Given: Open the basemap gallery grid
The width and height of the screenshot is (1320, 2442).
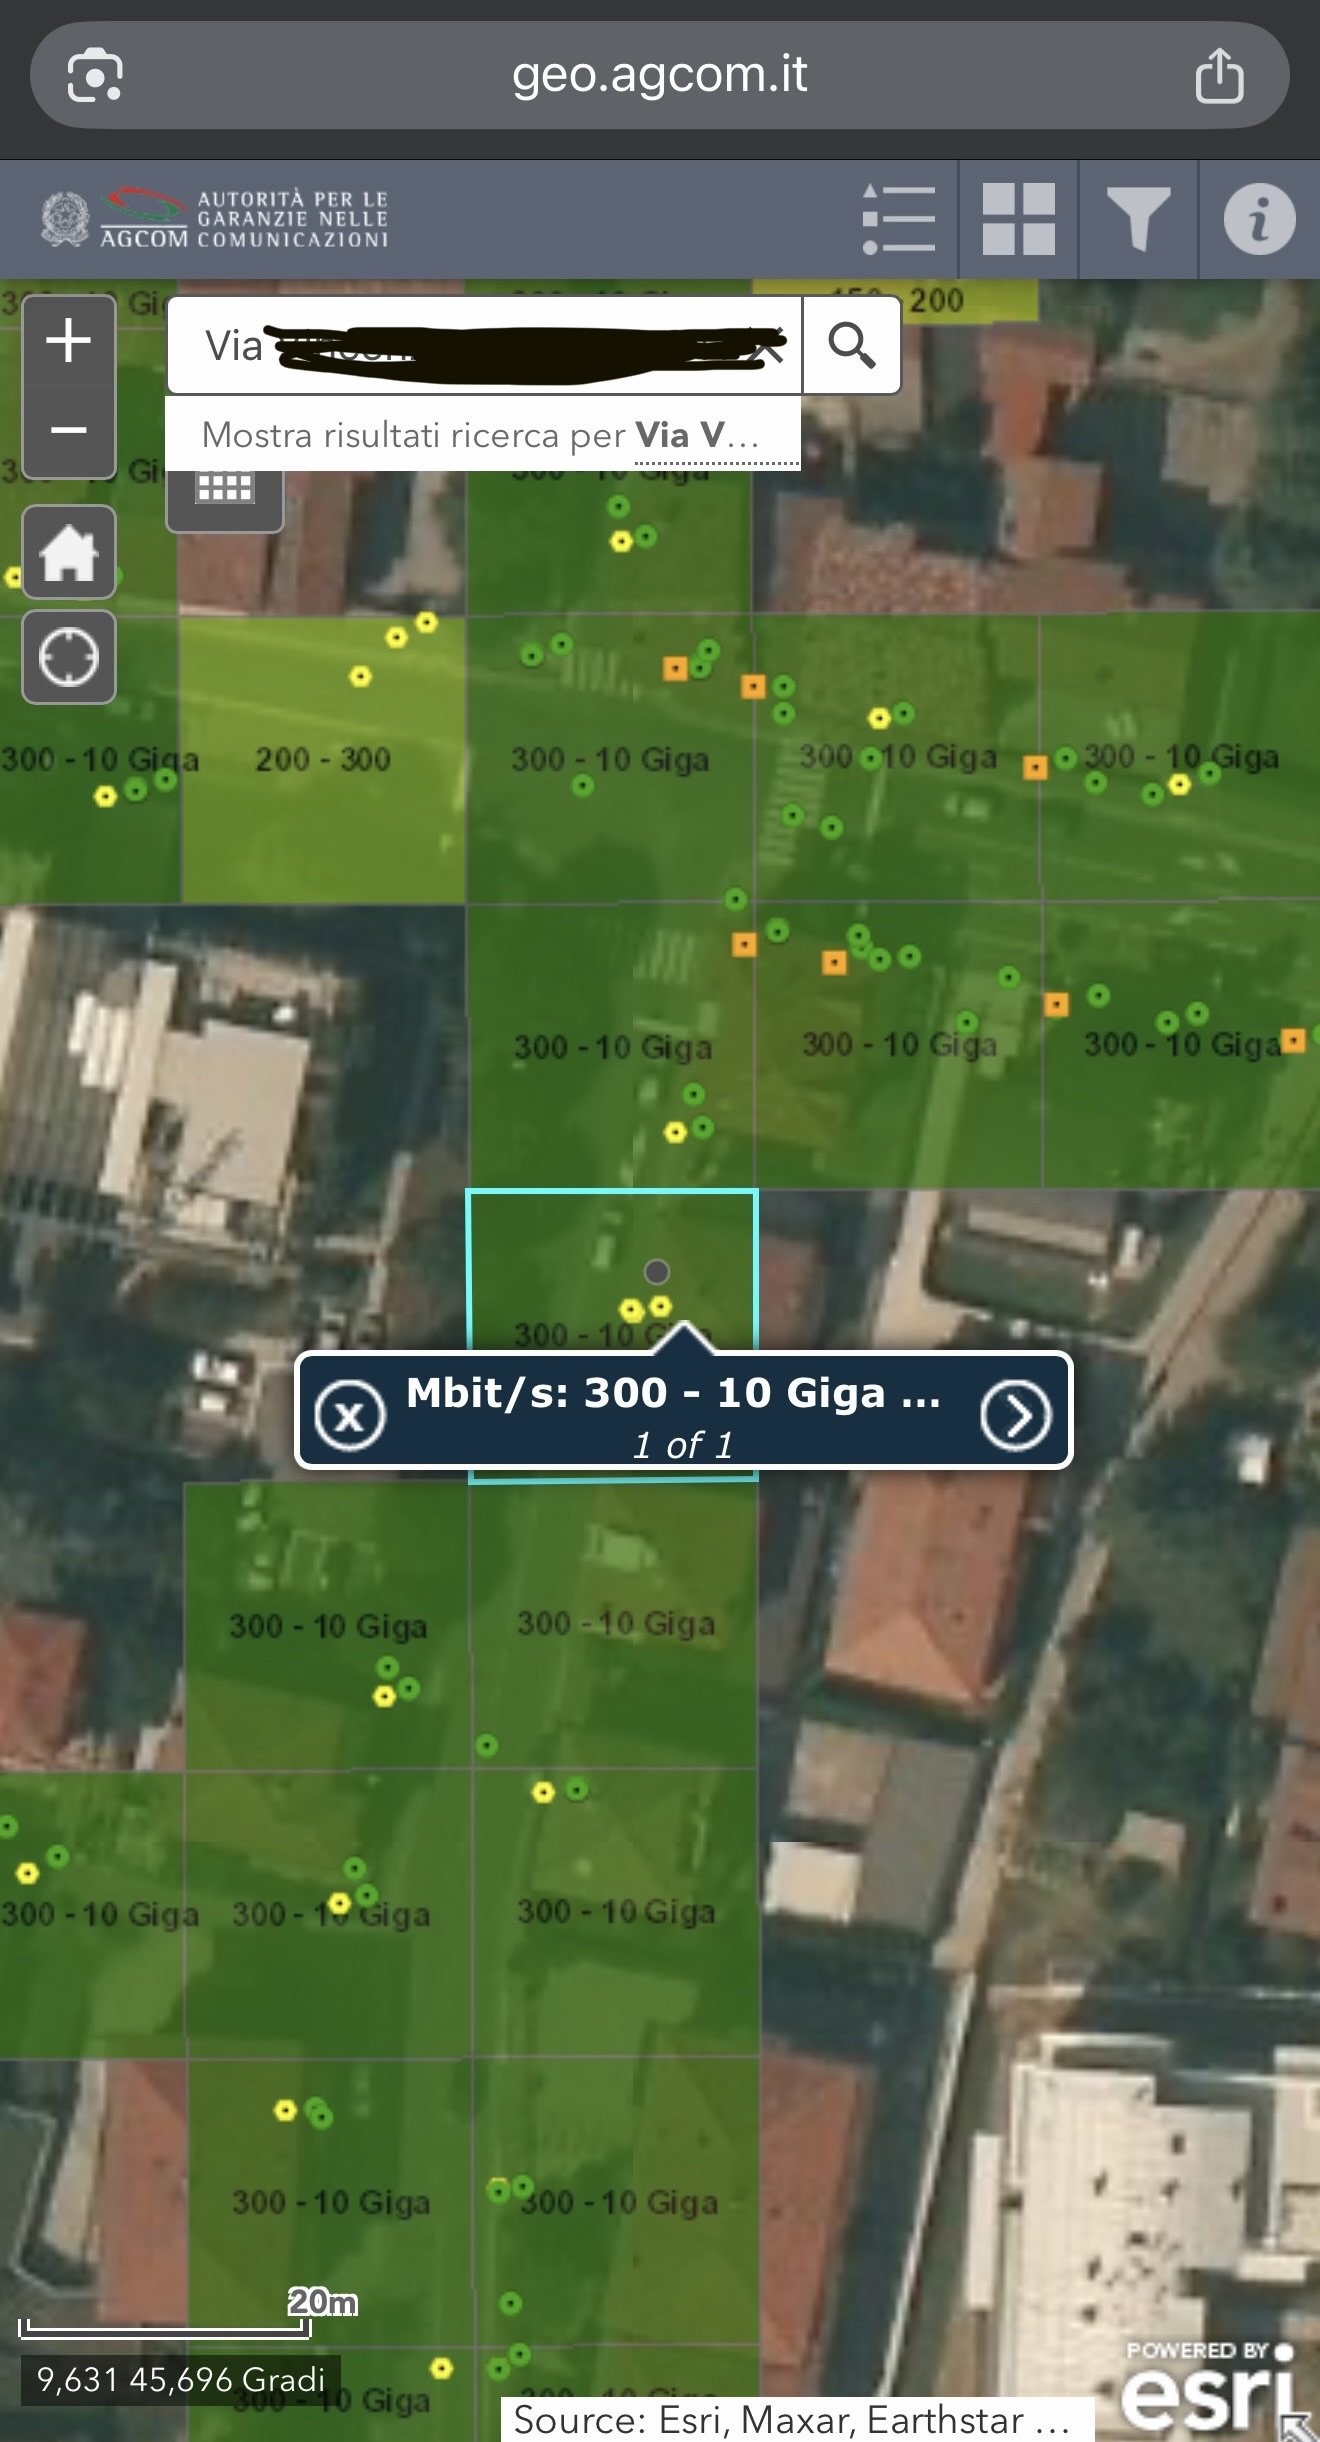Looking at the screenshot, I should click(x=1018, y=219).
